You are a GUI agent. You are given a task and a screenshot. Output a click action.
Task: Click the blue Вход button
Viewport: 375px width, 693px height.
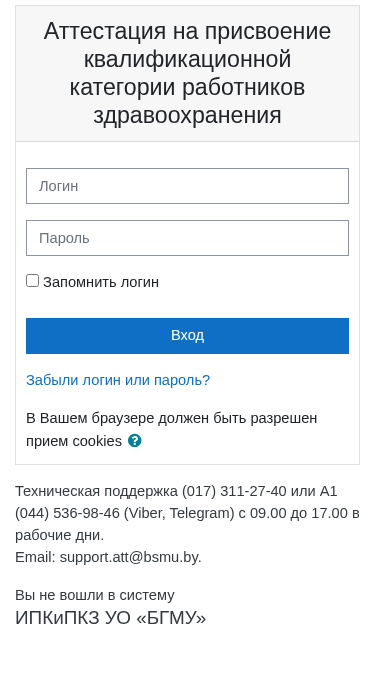tap(188, 336)
